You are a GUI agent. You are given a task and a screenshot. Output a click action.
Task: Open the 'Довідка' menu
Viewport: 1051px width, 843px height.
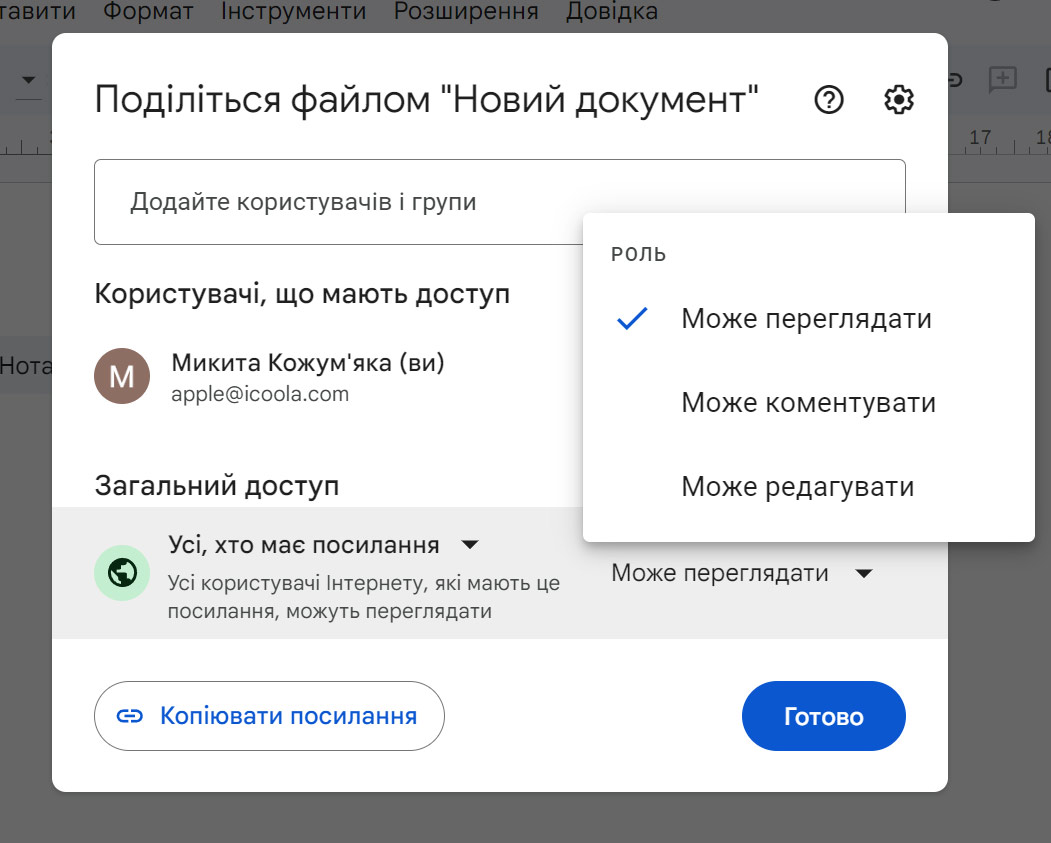pos(612,12)
